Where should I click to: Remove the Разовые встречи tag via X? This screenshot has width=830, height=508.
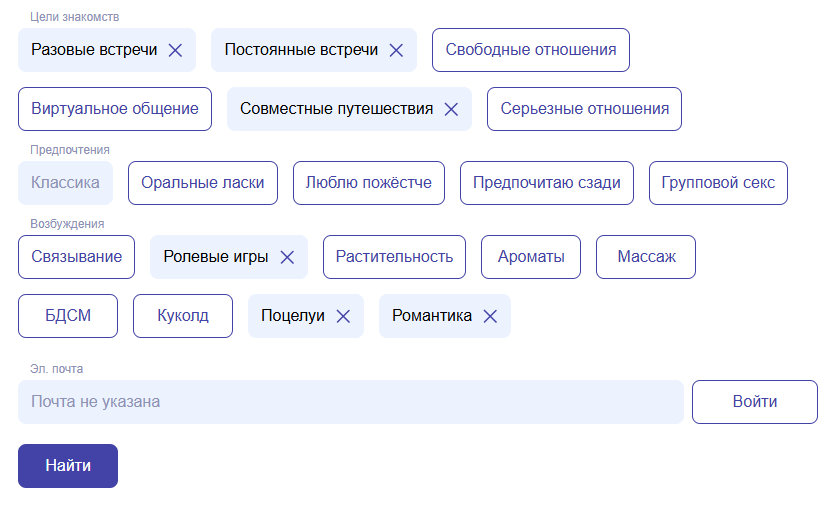pos(175,50)
